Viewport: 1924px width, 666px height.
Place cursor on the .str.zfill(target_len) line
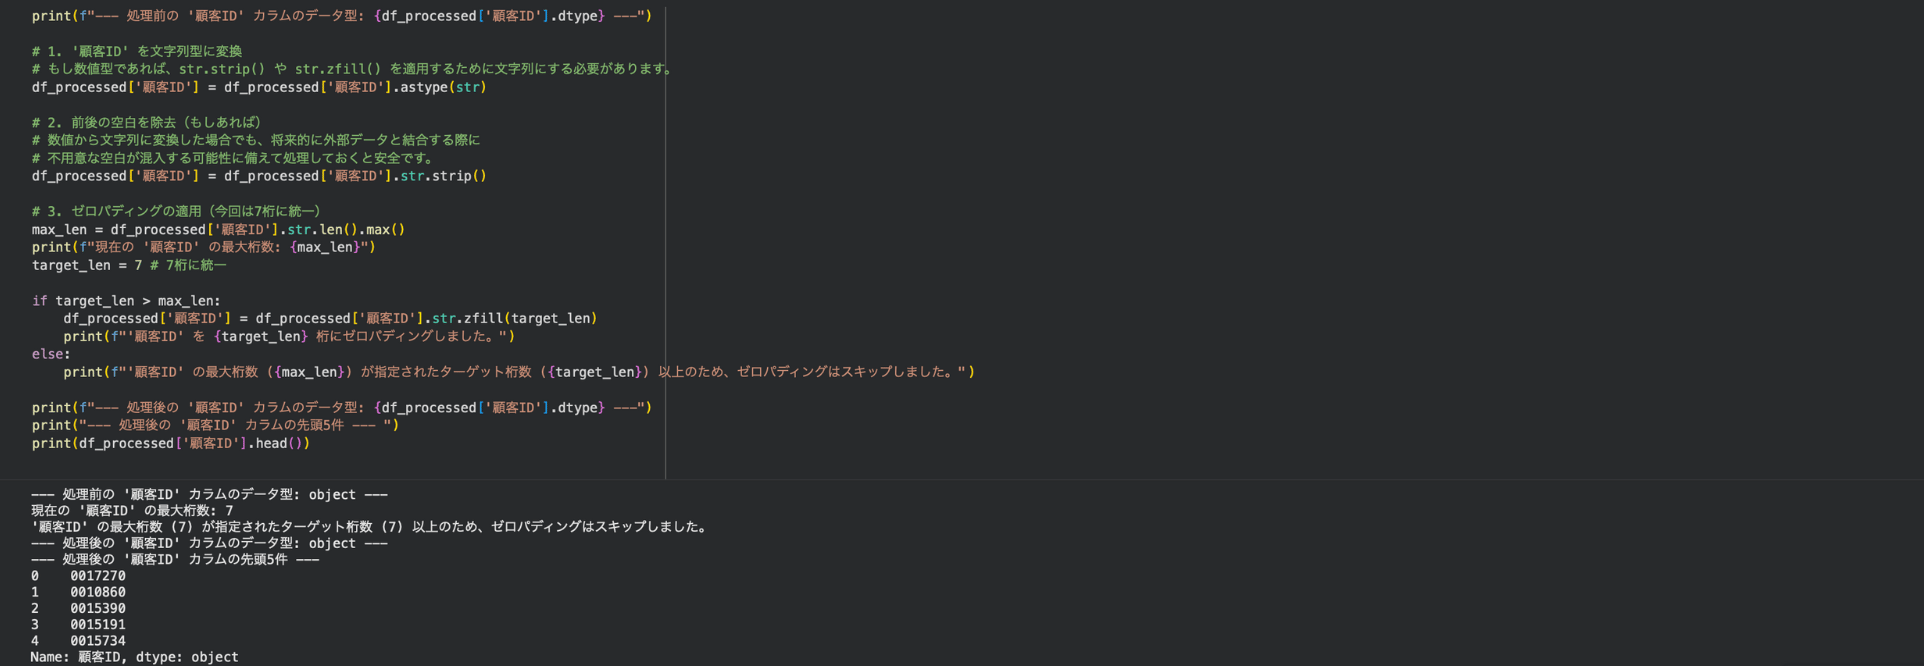(x=330, y=318)
